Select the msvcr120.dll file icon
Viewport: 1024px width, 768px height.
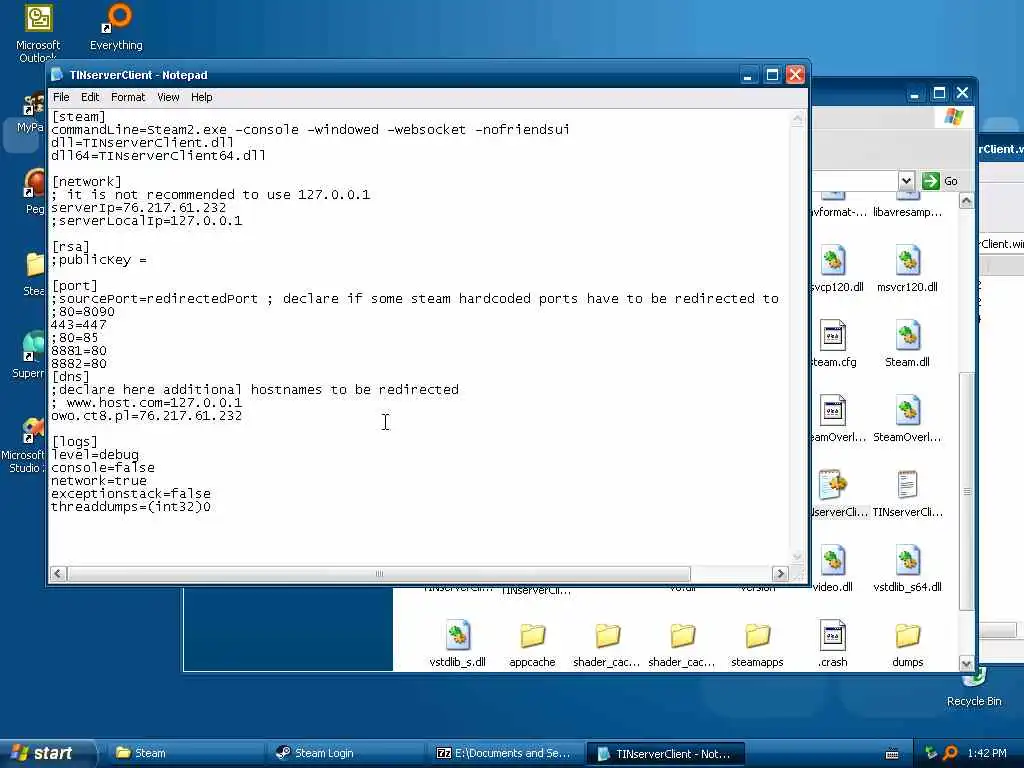907,261
